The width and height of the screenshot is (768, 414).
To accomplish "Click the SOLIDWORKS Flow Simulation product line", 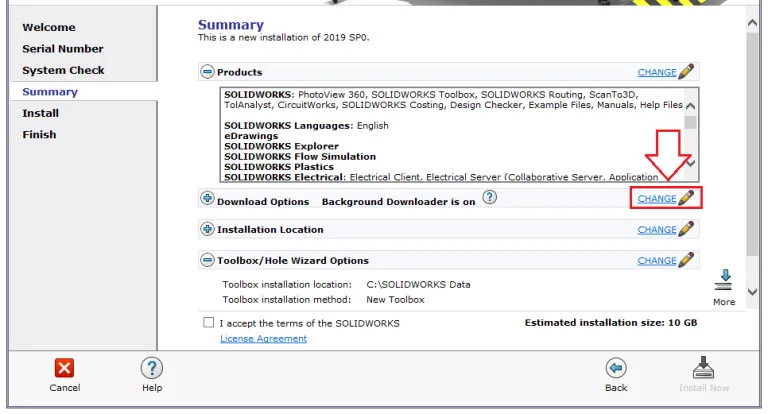I will click(x=300, y=157).
